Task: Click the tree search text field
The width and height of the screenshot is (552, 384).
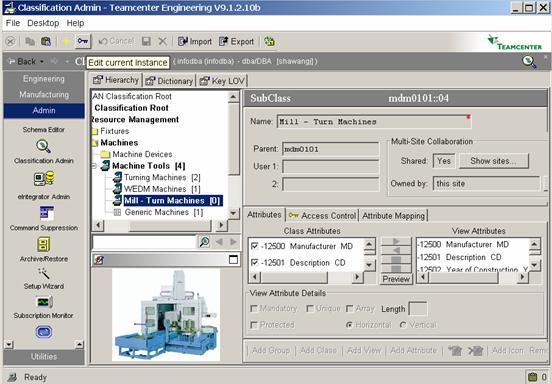Action: tap(144, 242)
